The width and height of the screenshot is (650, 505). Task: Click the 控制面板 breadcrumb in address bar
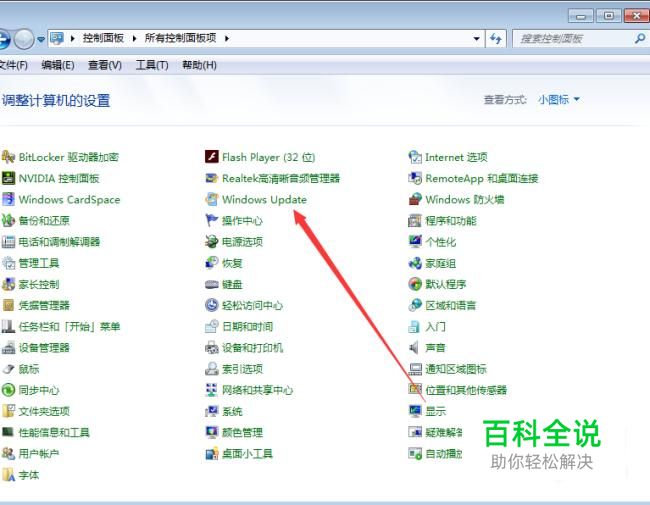103,39
